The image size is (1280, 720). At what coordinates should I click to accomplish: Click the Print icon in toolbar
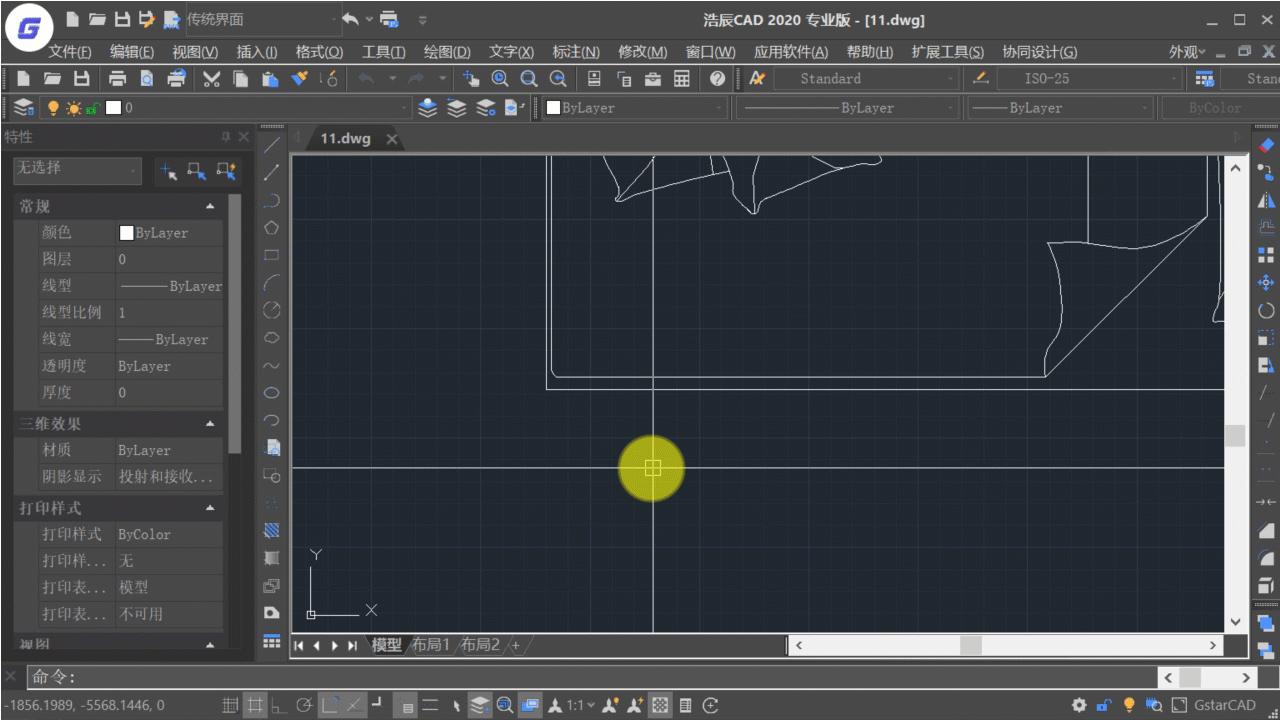pos(117,79)
